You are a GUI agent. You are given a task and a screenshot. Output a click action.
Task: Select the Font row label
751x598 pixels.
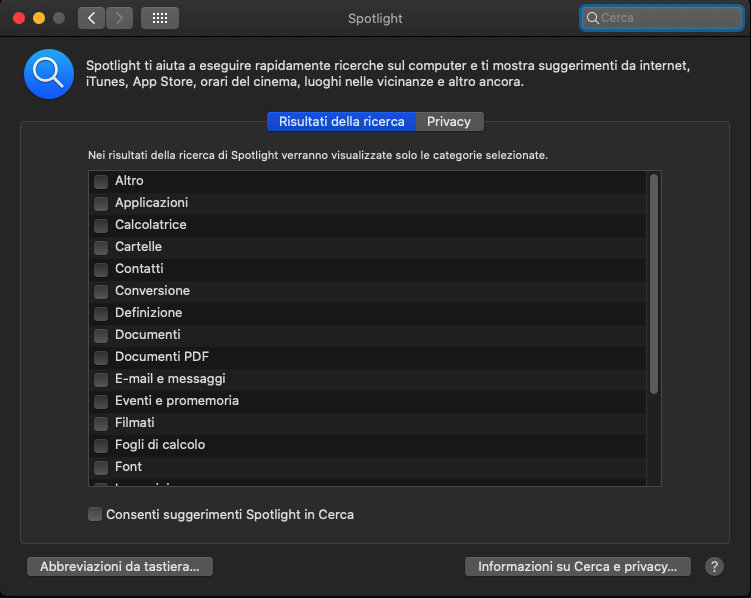(x=128, y=467)
